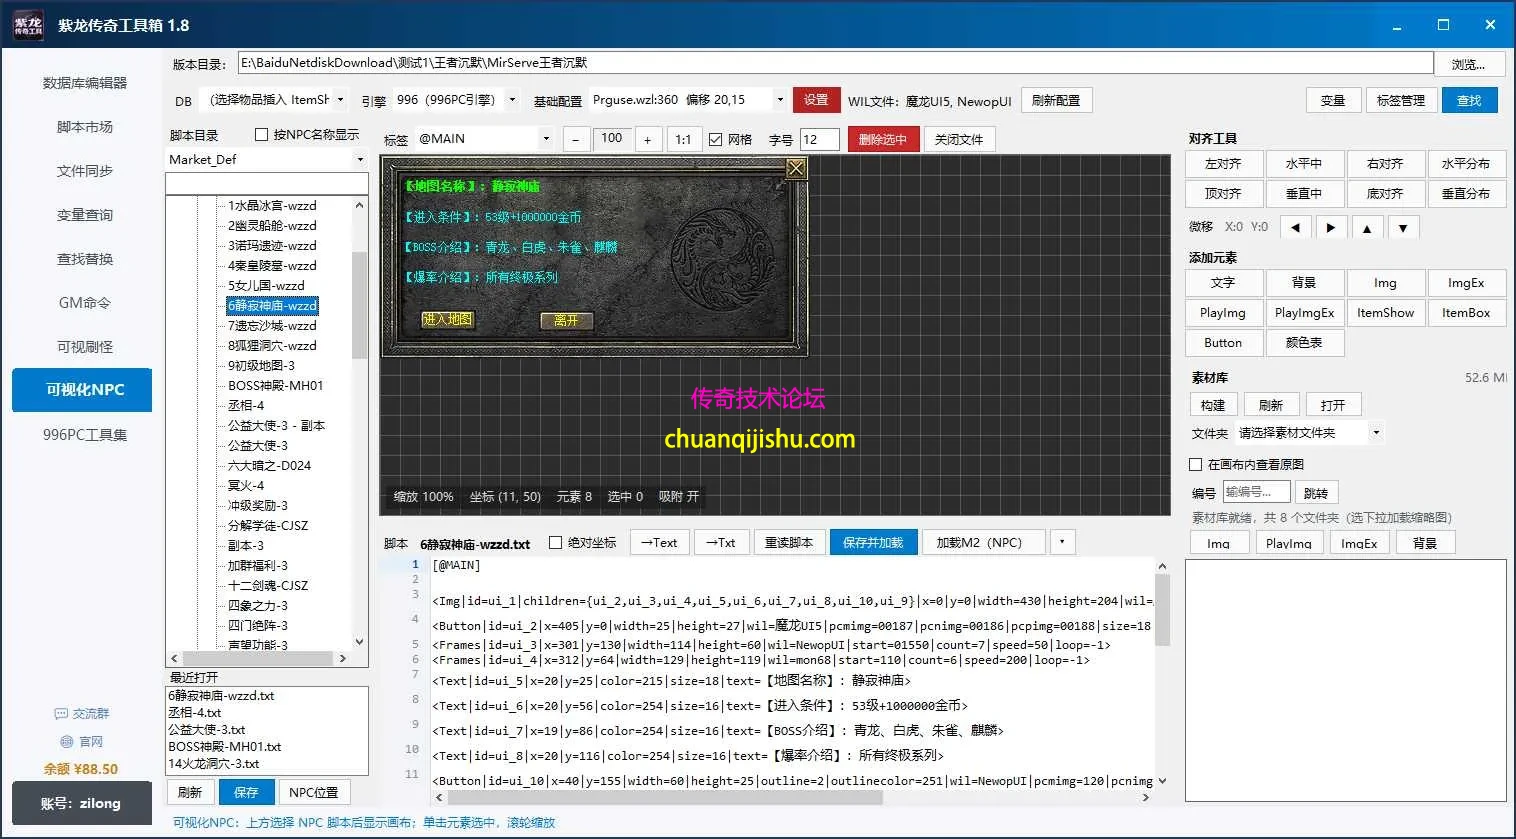Open 丞相-4.txt from recent files
Screen dimensions: 1516x839
coord(194,713)
